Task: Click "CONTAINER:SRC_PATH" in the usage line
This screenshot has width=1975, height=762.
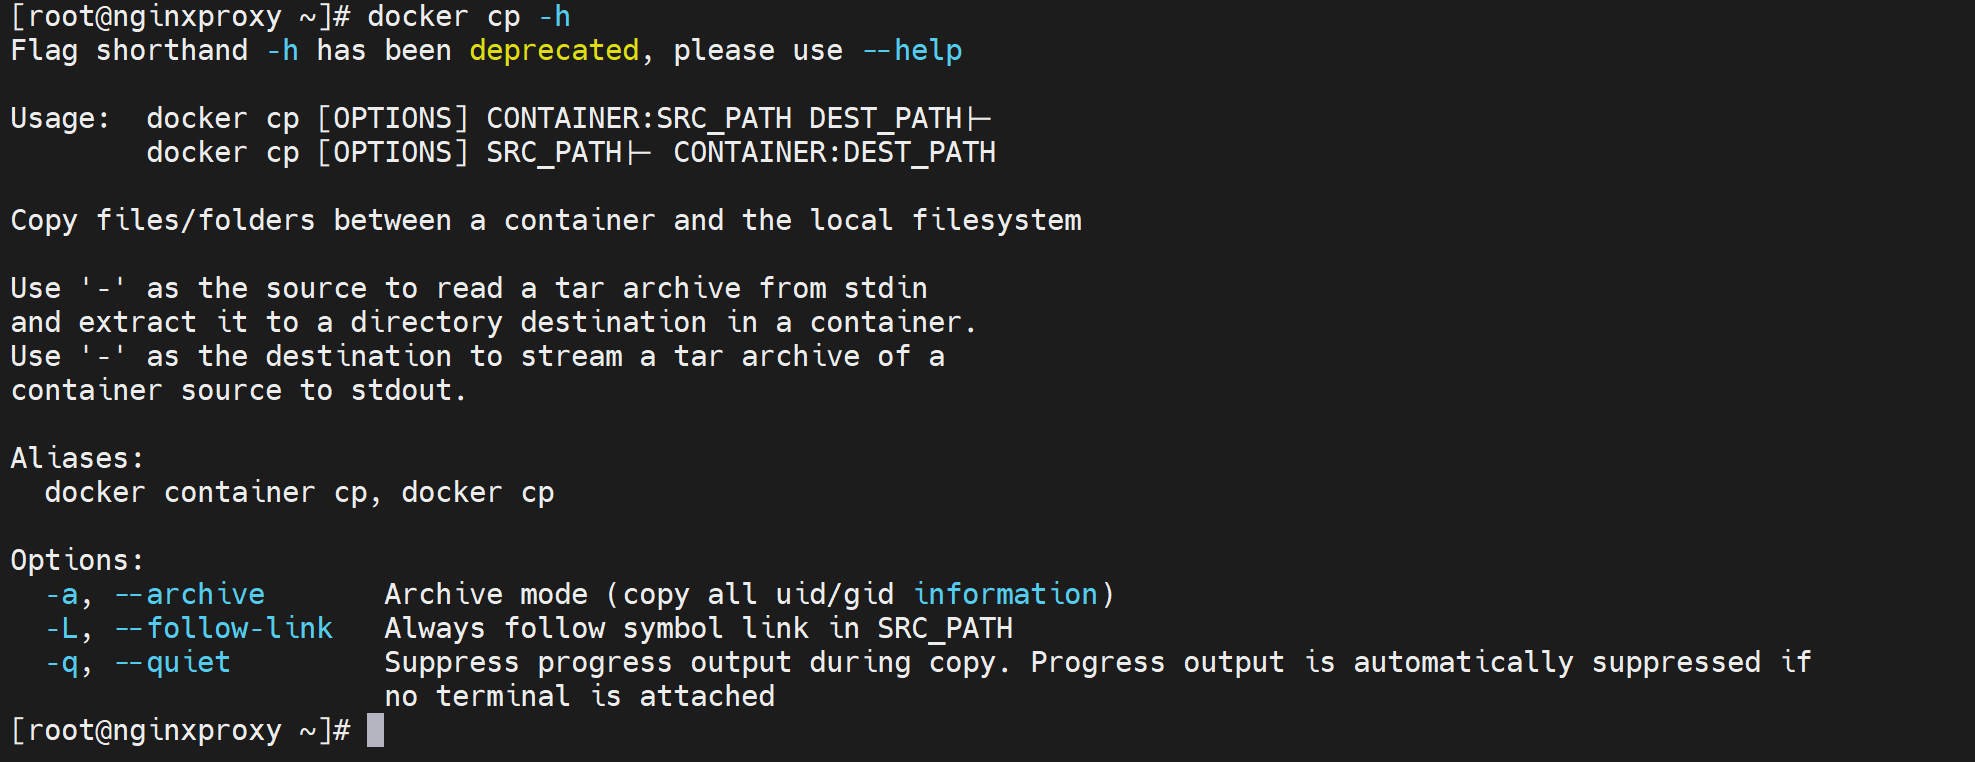Action: pyautogui.click(x=639, y=118)
